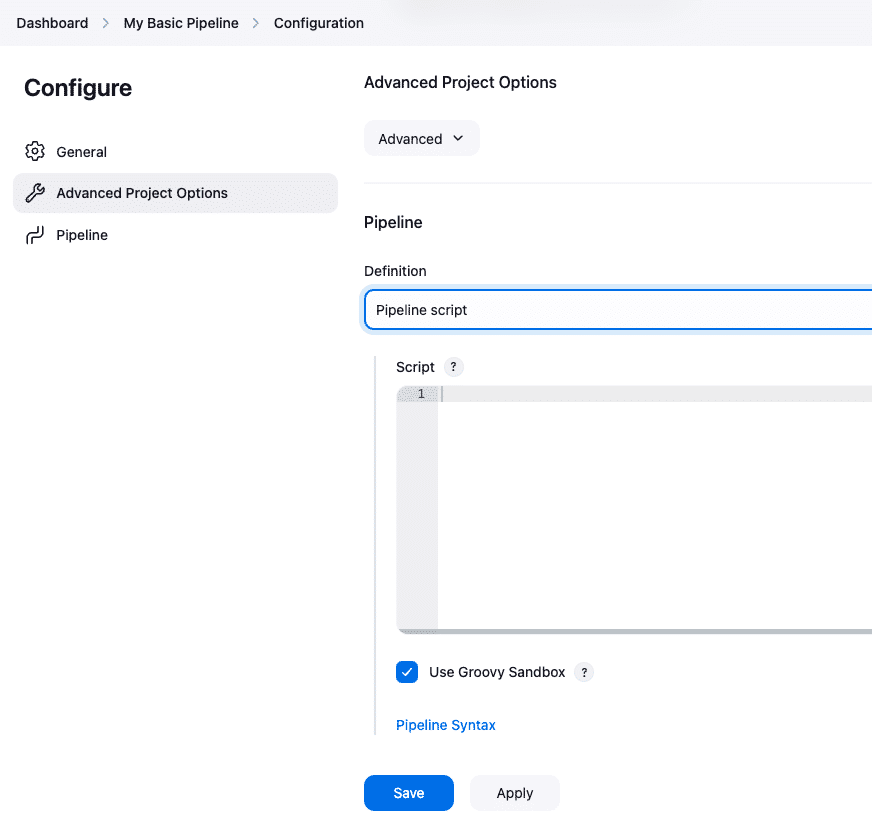The height and width of the screenshot is (835, 872).
Task: Click inside the Script editor on line 1
Action: click(656, 394)
